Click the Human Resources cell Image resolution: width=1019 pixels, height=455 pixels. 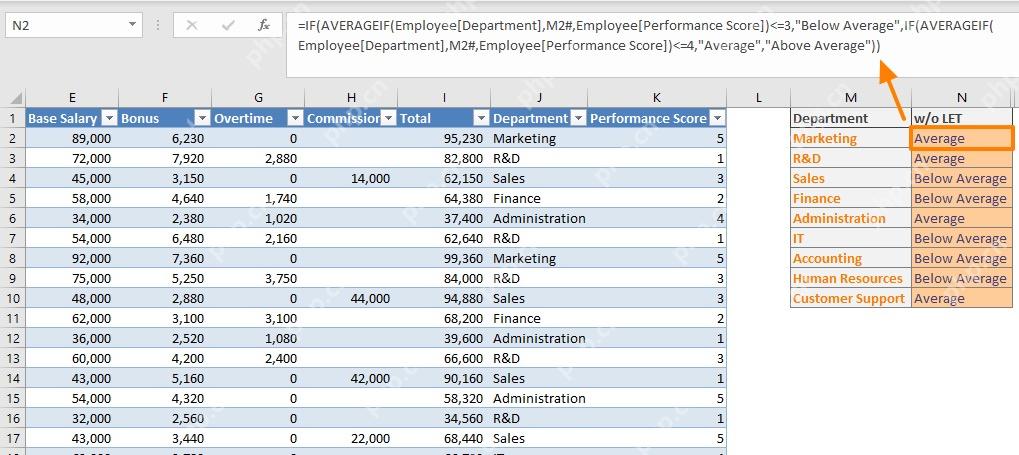pos(851,278)
